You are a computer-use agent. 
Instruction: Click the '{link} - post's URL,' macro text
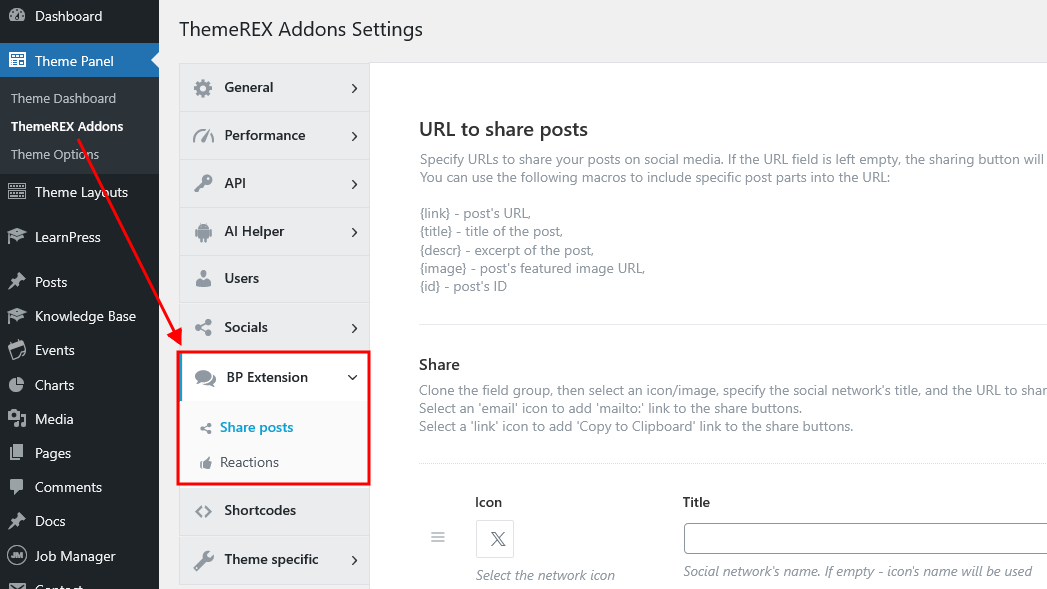pyautogui.click(x=475, y=214)
